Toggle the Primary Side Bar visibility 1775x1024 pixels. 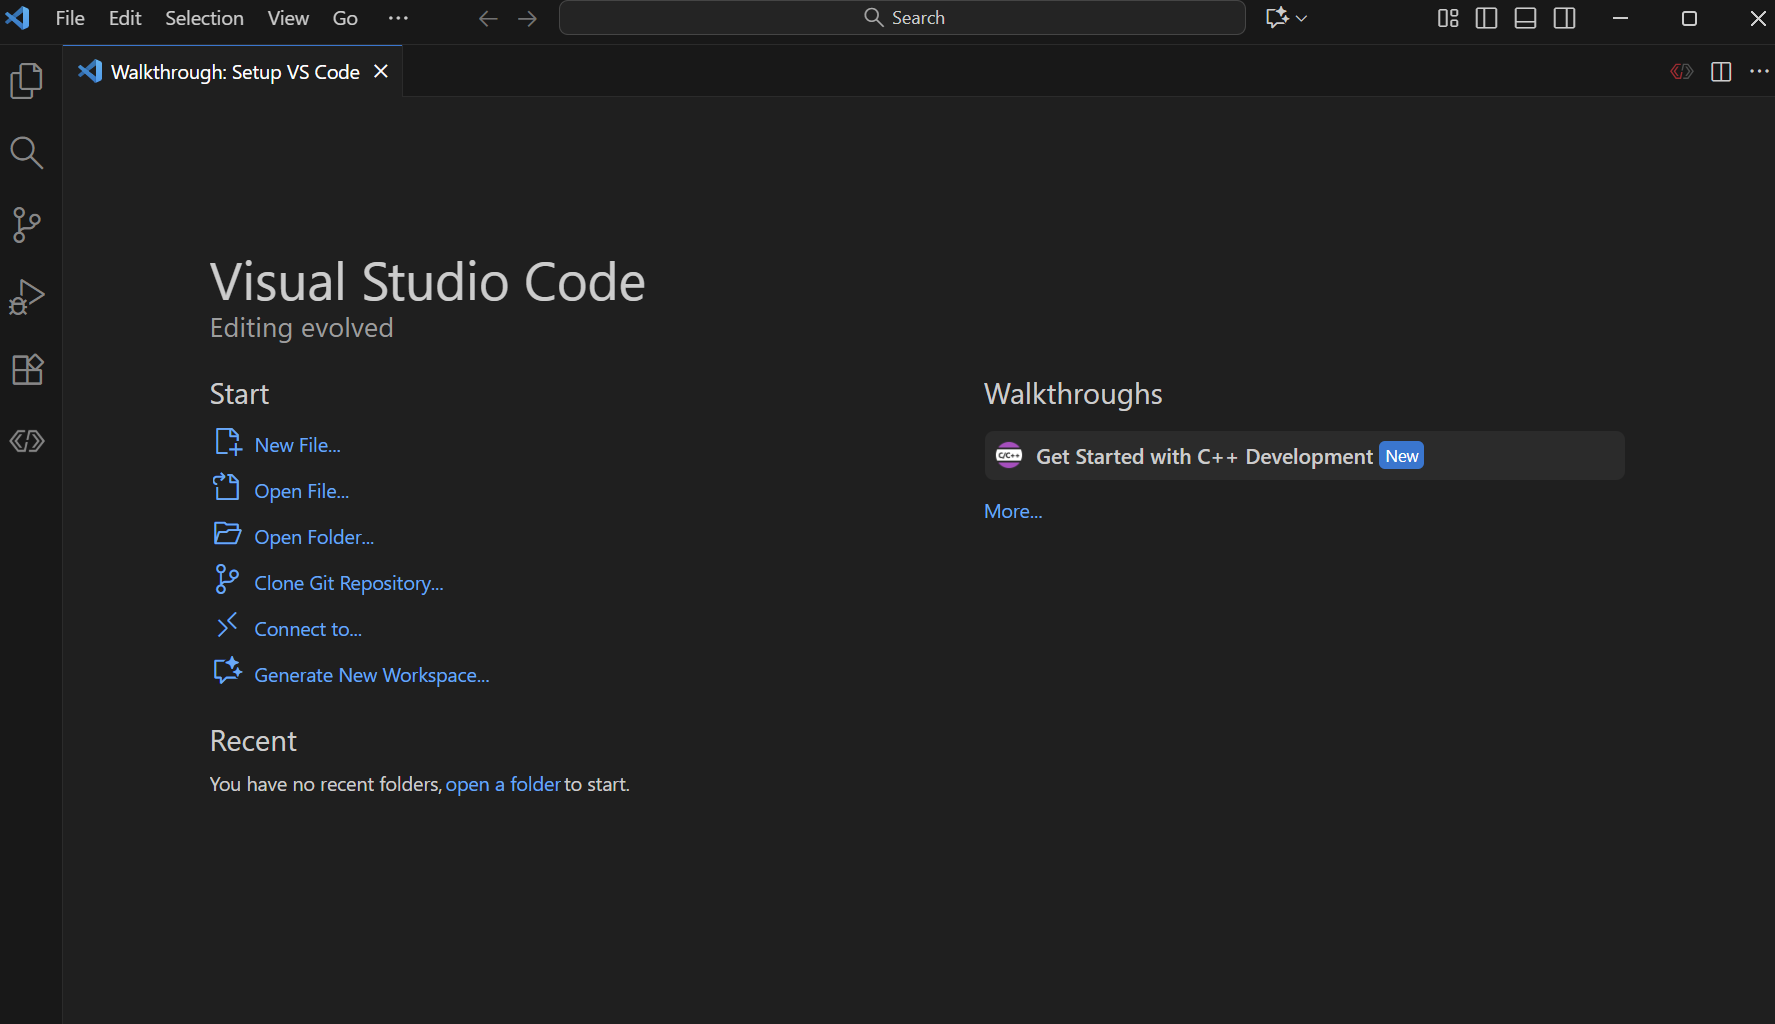[x=1486, y=18]
